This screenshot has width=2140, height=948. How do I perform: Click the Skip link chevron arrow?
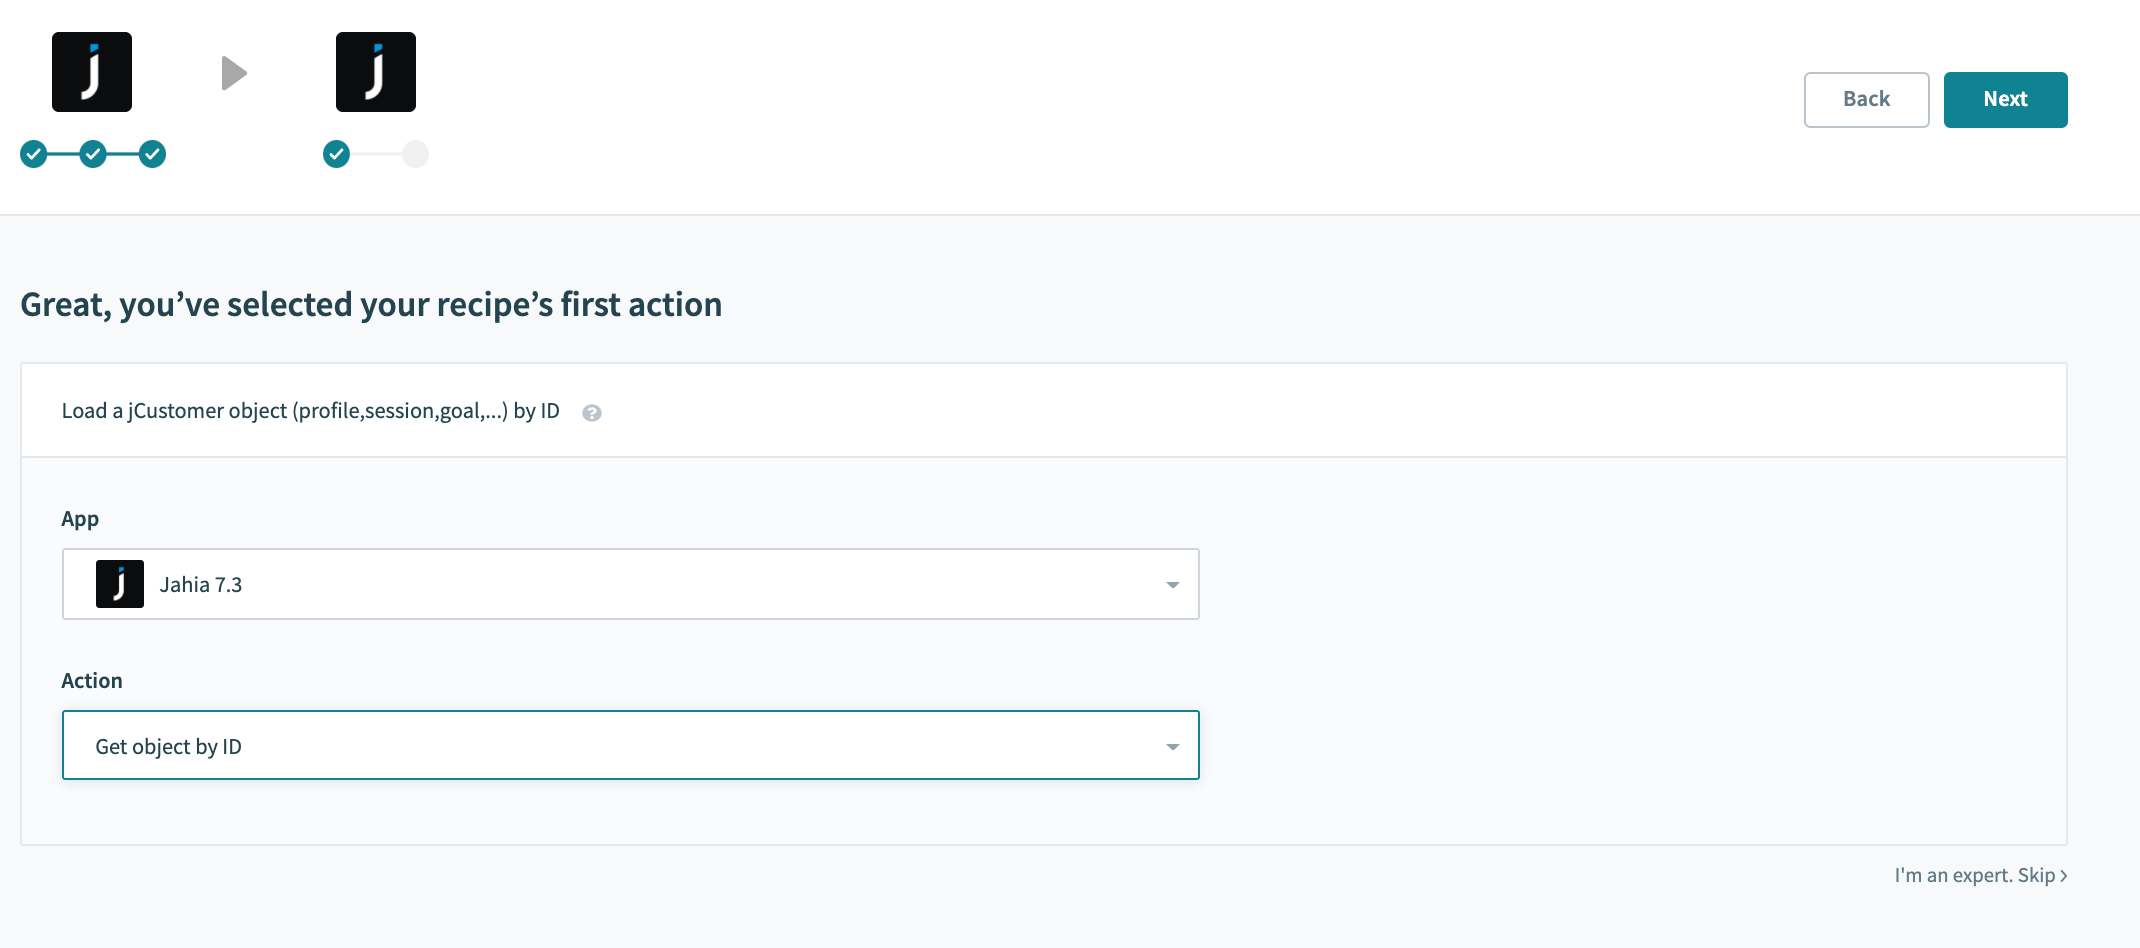2064,876
